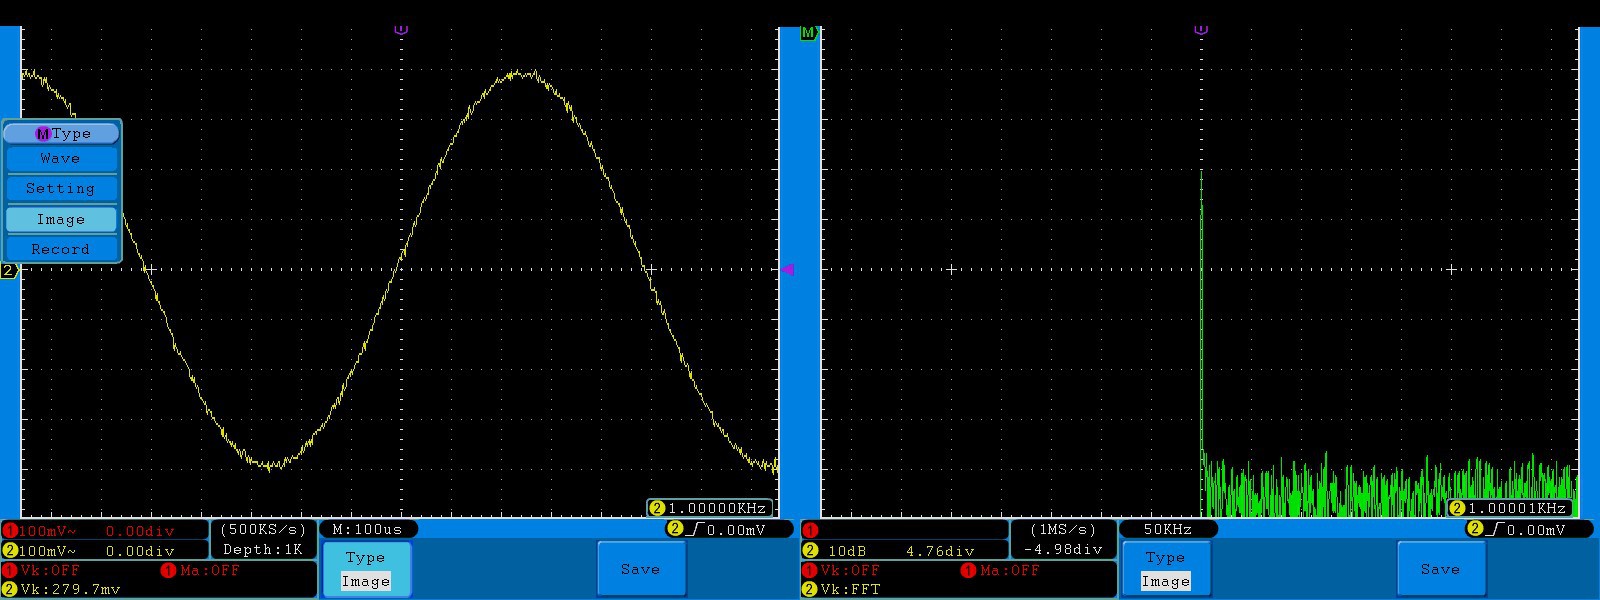Click the 10dB FFT scale readout
The height and width of the screenshot is (600, 1600).
847,551
